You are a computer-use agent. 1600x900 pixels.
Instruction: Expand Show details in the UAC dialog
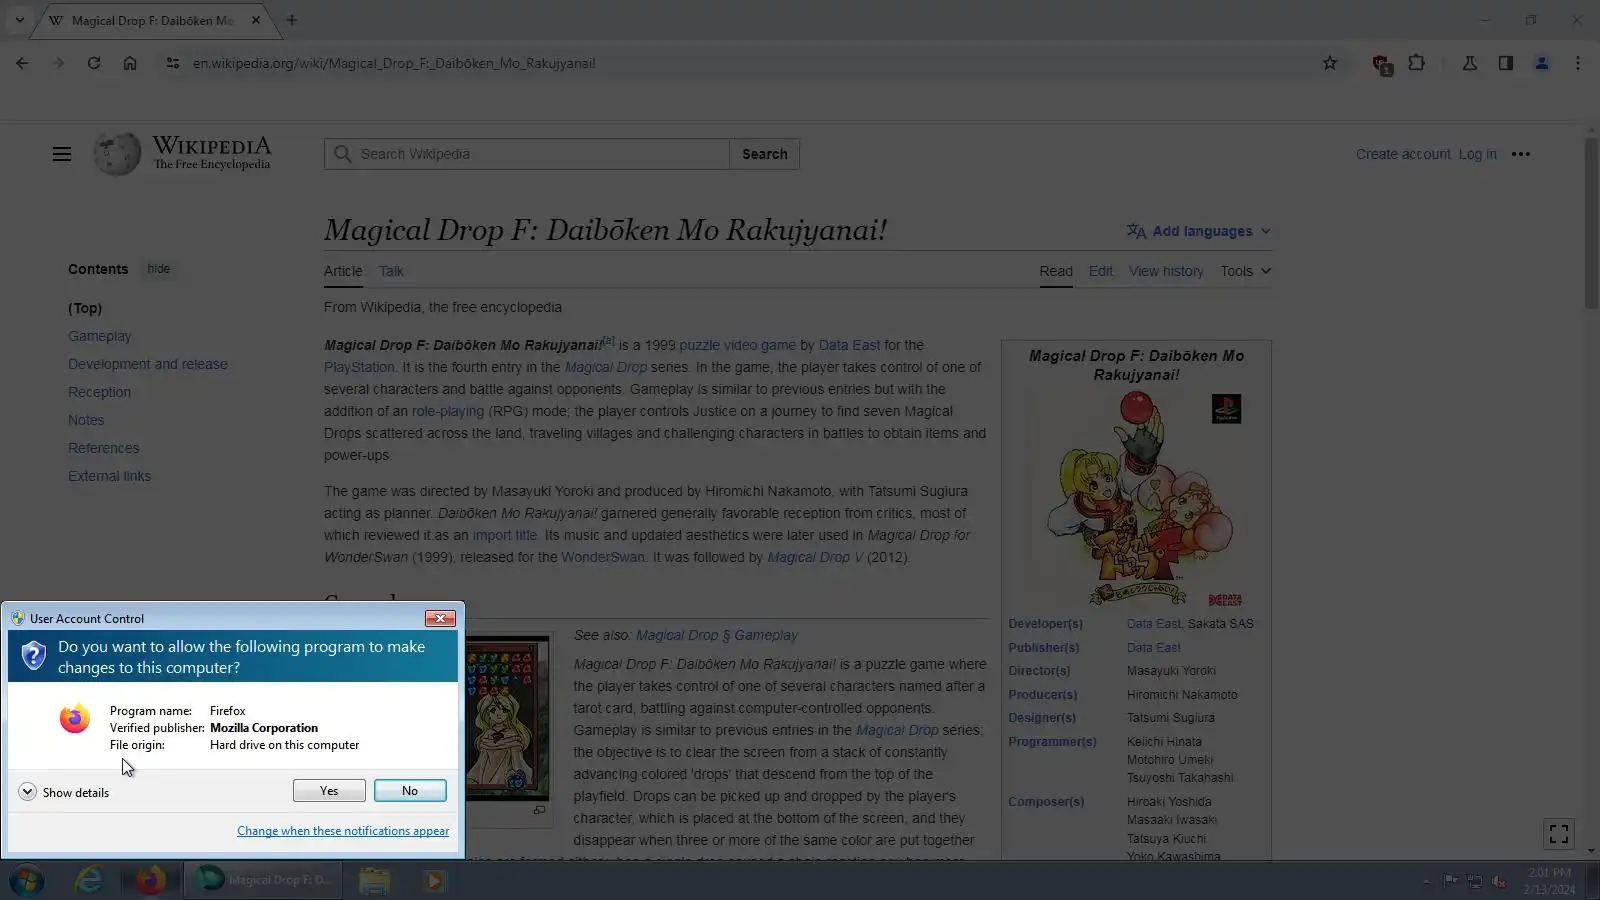point(64,792)
